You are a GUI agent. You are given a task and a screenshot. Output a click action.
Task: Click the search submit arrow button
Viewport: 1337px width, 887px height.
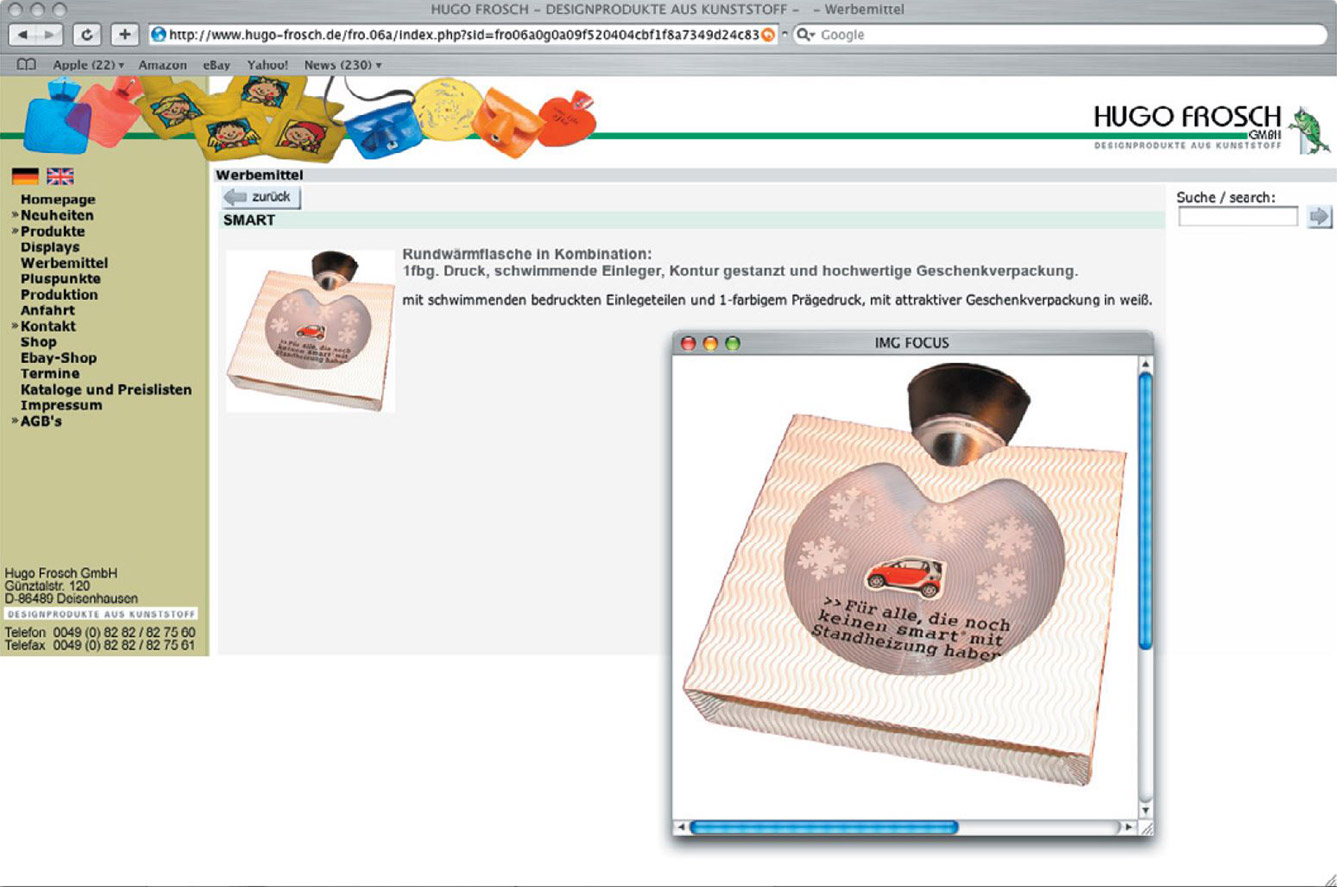(x=1320, y=216)
